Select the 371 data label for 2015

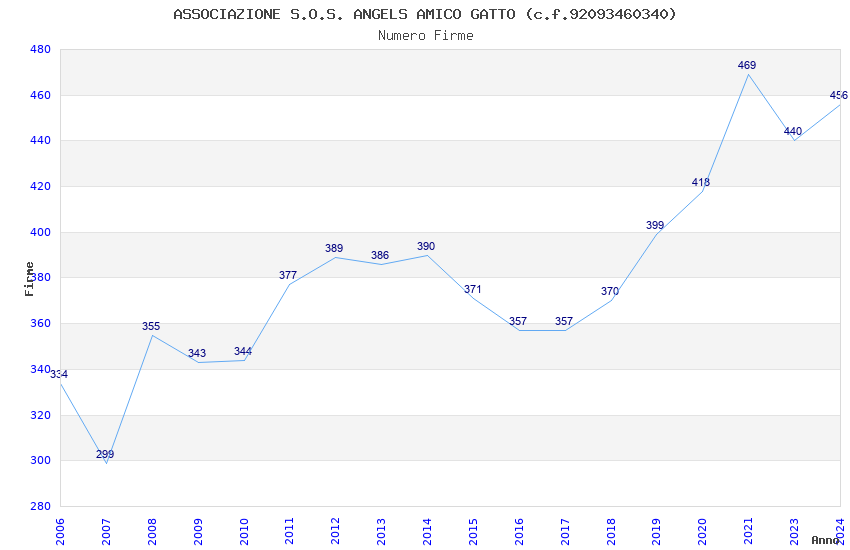click(472, 289)
